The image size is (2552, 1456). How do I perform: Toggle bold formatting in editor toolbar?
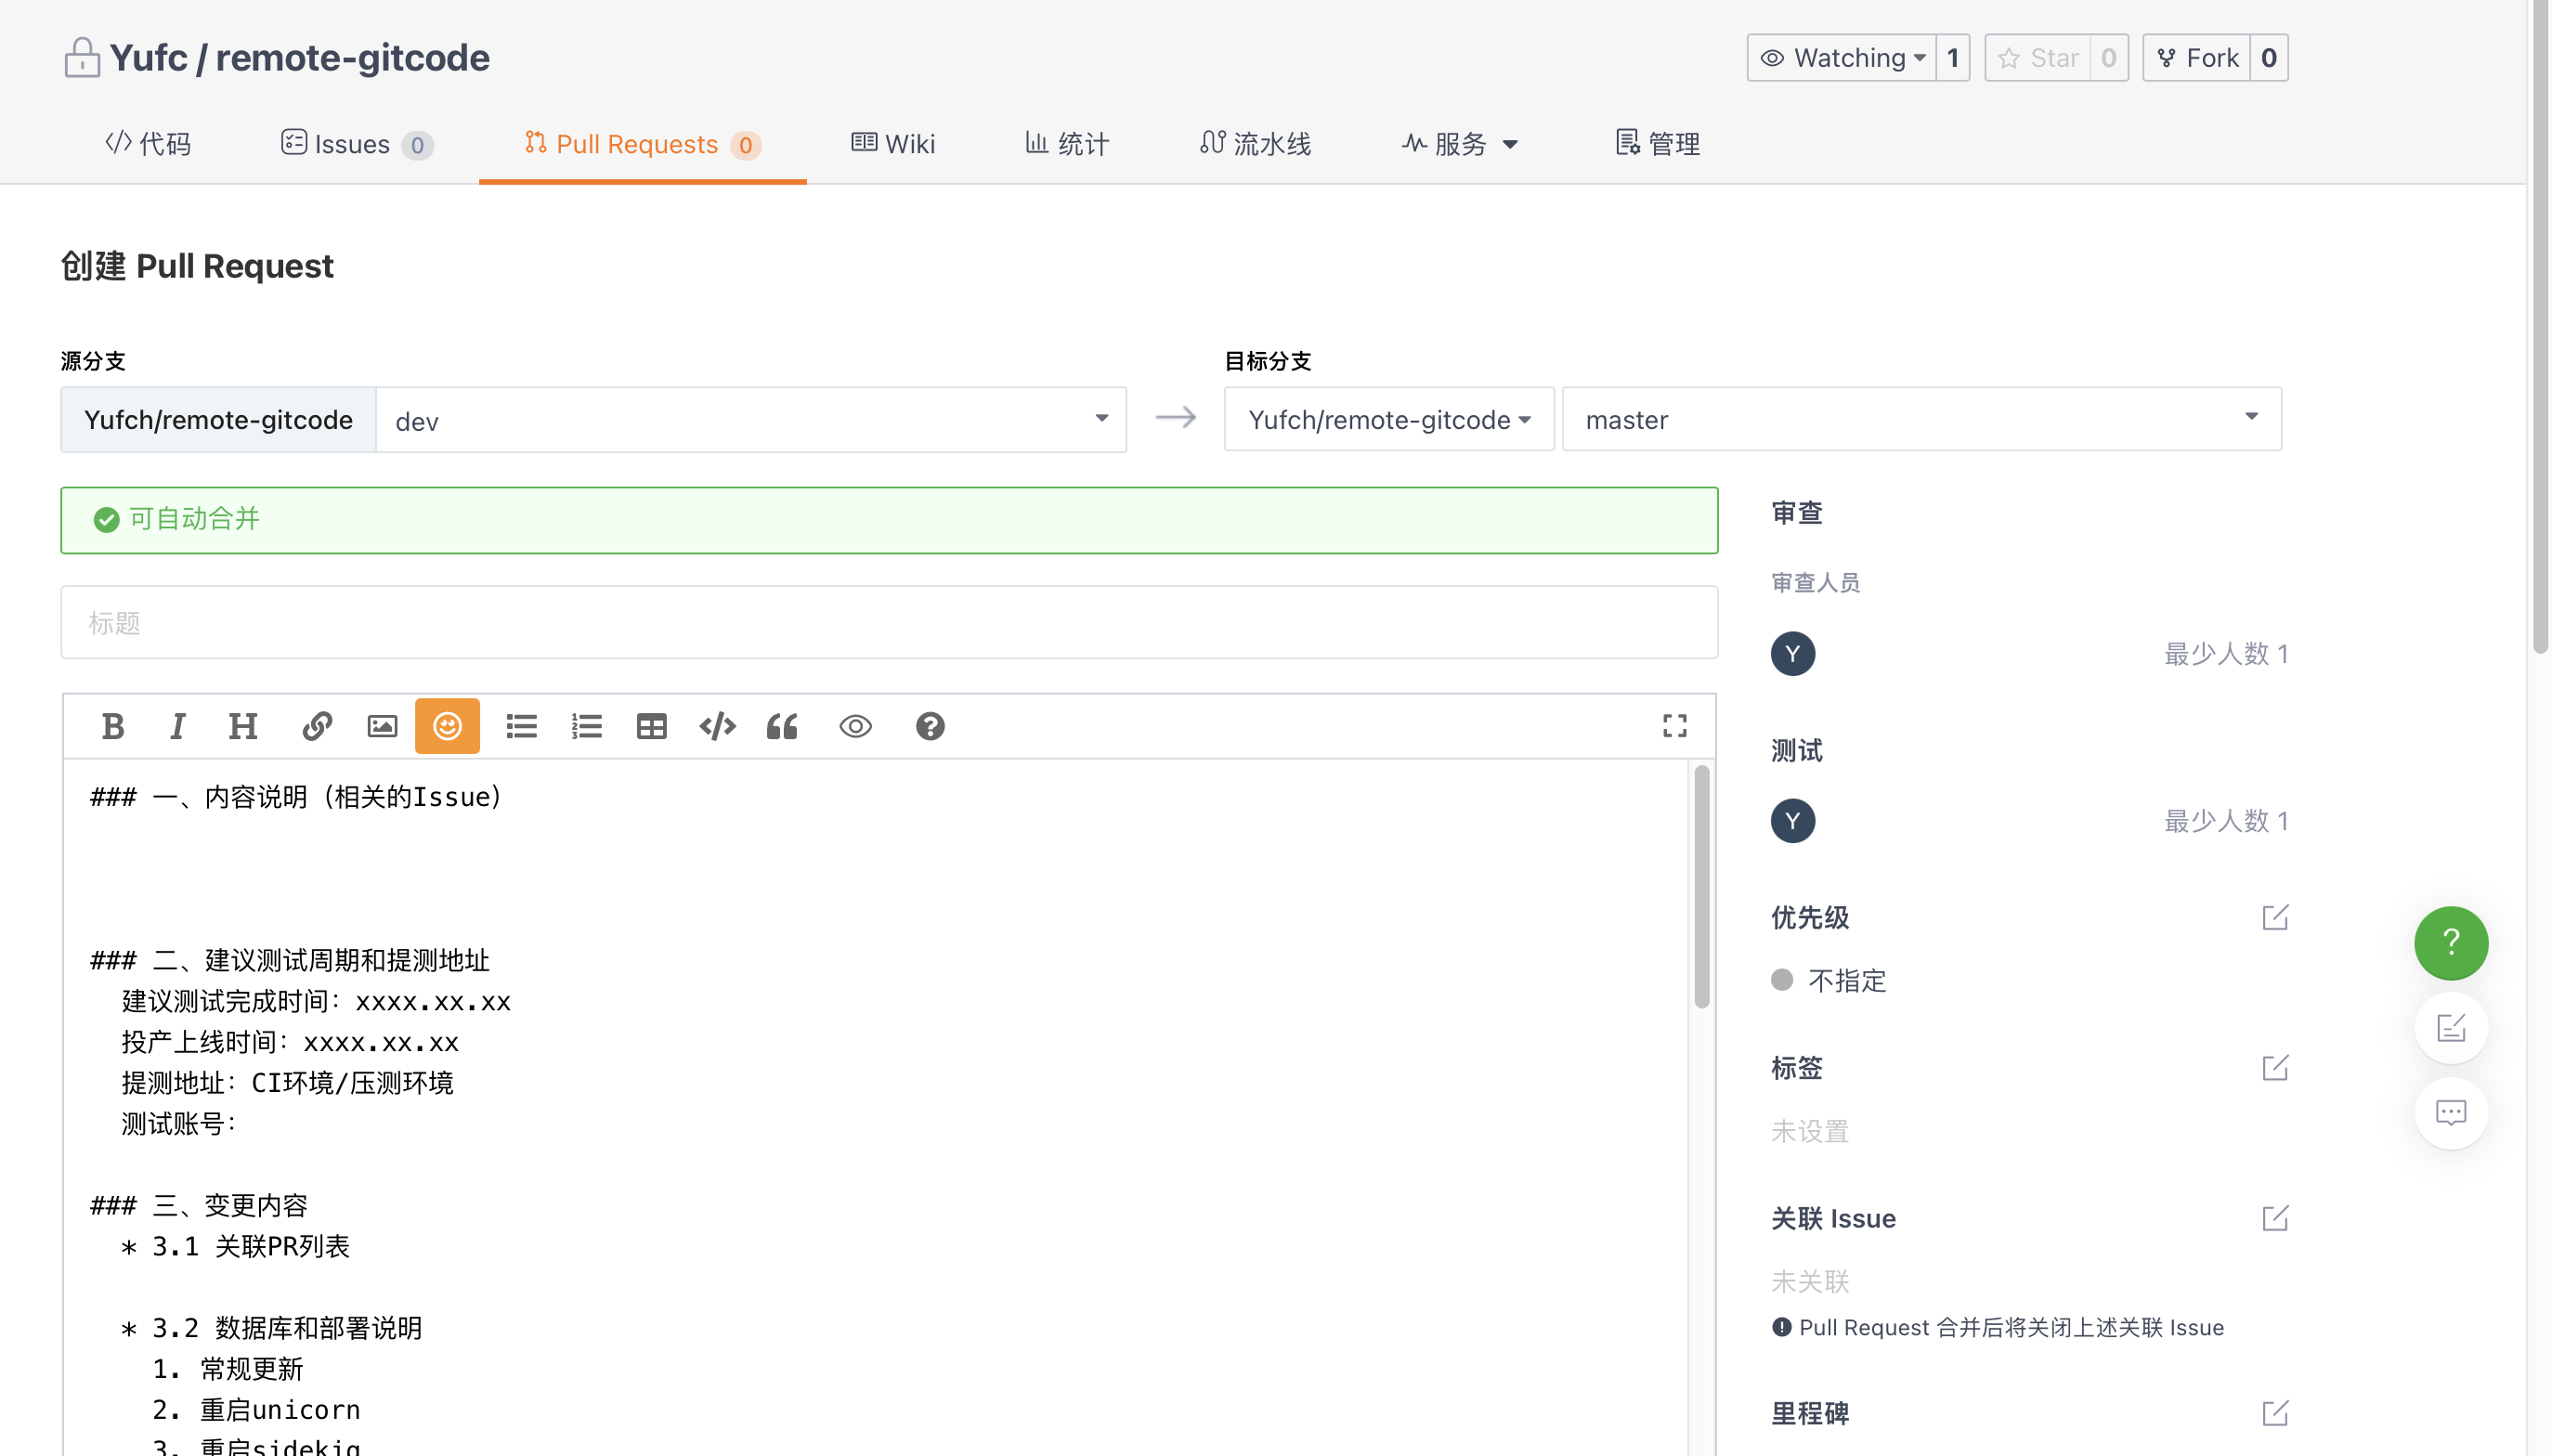113,726
